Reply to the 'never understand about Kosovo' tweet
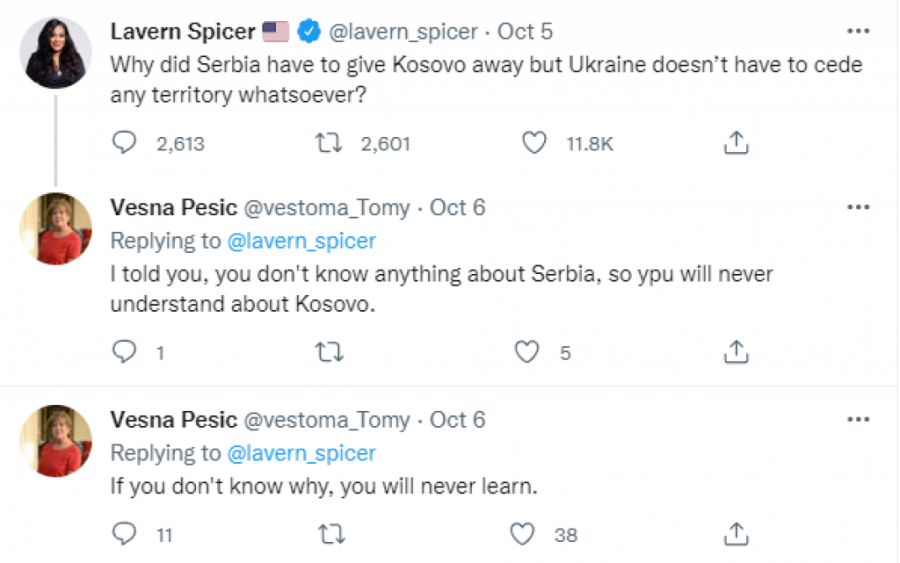 tap(124, 351)
